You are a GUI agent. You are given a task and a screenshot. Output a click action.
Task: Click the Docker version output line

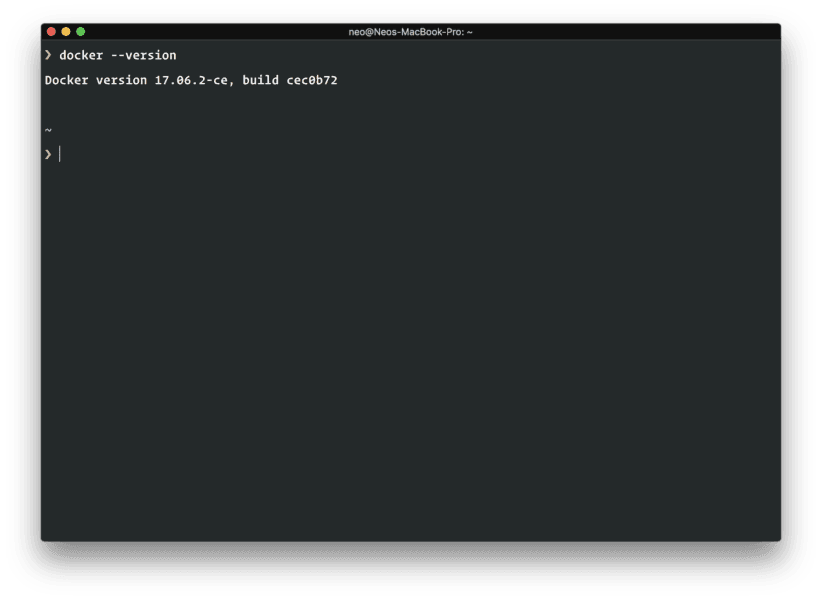tap(190, 80)
